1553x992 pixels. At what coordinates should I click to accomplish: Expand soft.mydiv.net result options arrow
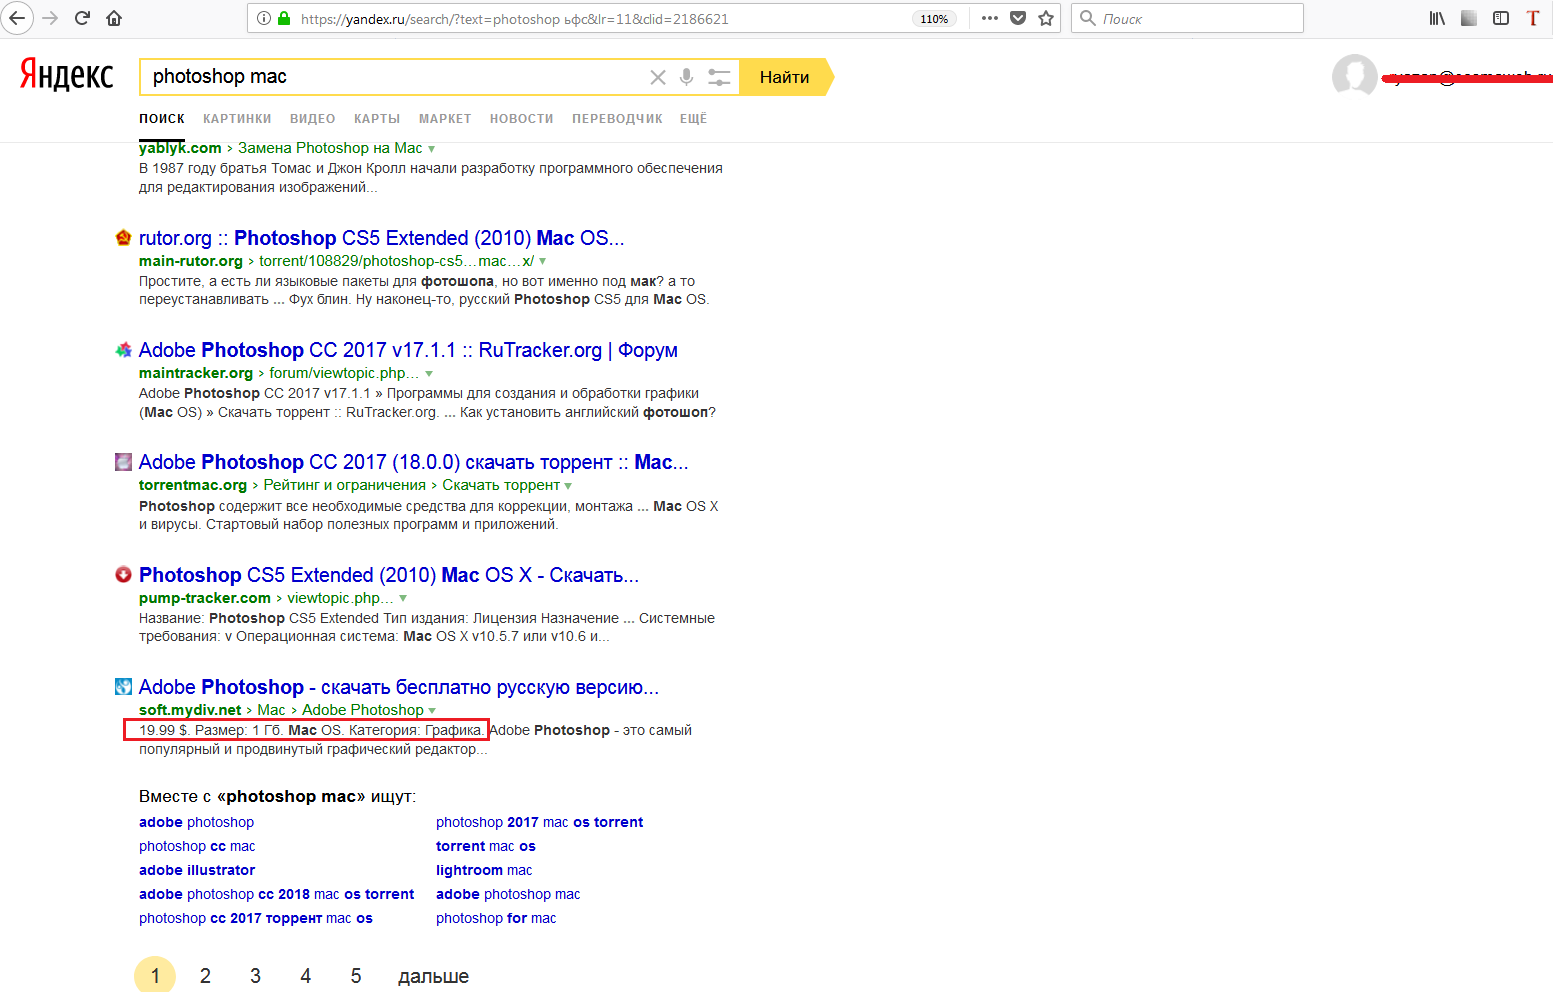pos(432,711)
